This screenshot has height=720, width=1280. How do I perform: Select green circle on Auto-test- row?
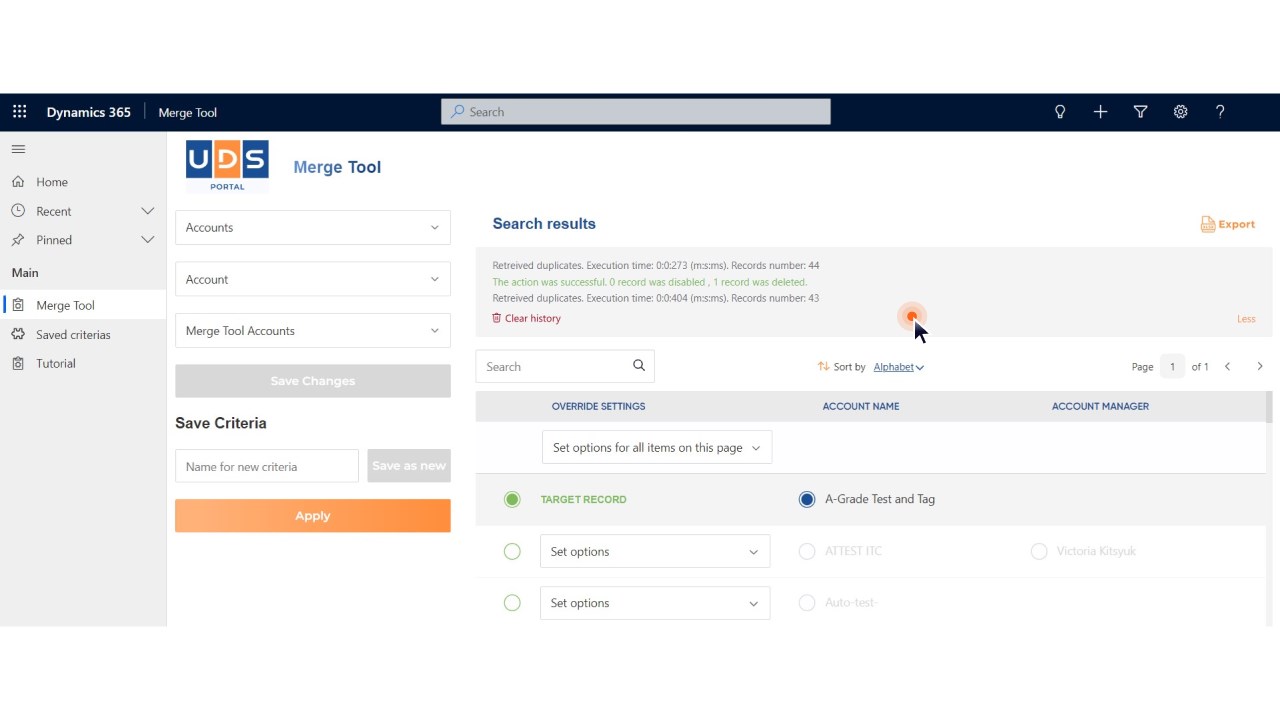click(512, 603)
